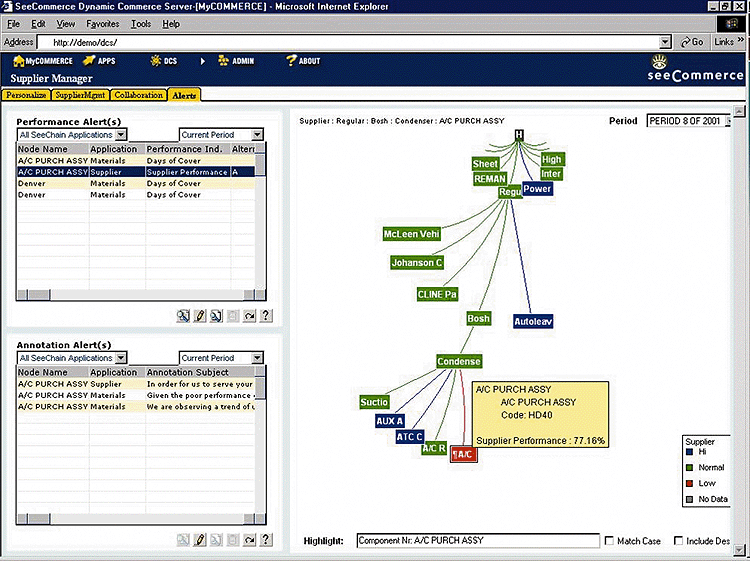Sort by Node Name header in Performance Alerts
This screenshot has height=561, width=750.
tap(53, 149)
